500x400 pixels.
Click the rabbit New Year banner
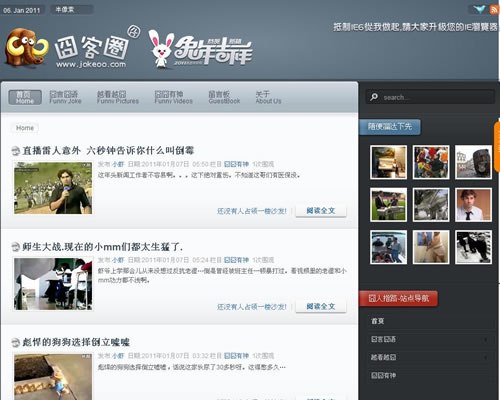coord(200,49)
